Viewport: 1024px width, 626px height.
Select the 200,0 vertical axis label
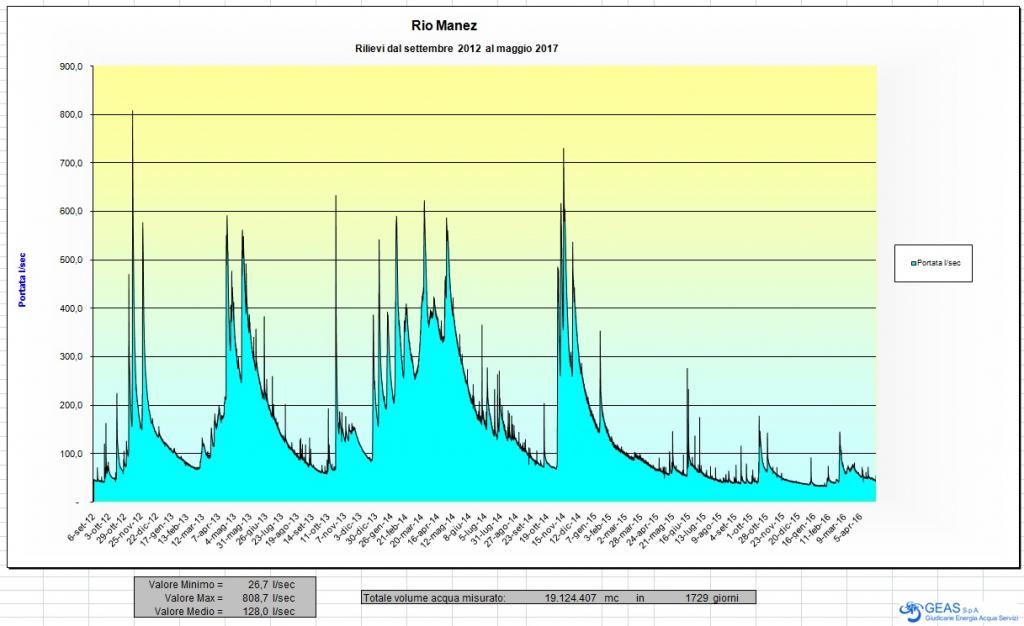tap(70, 405)
